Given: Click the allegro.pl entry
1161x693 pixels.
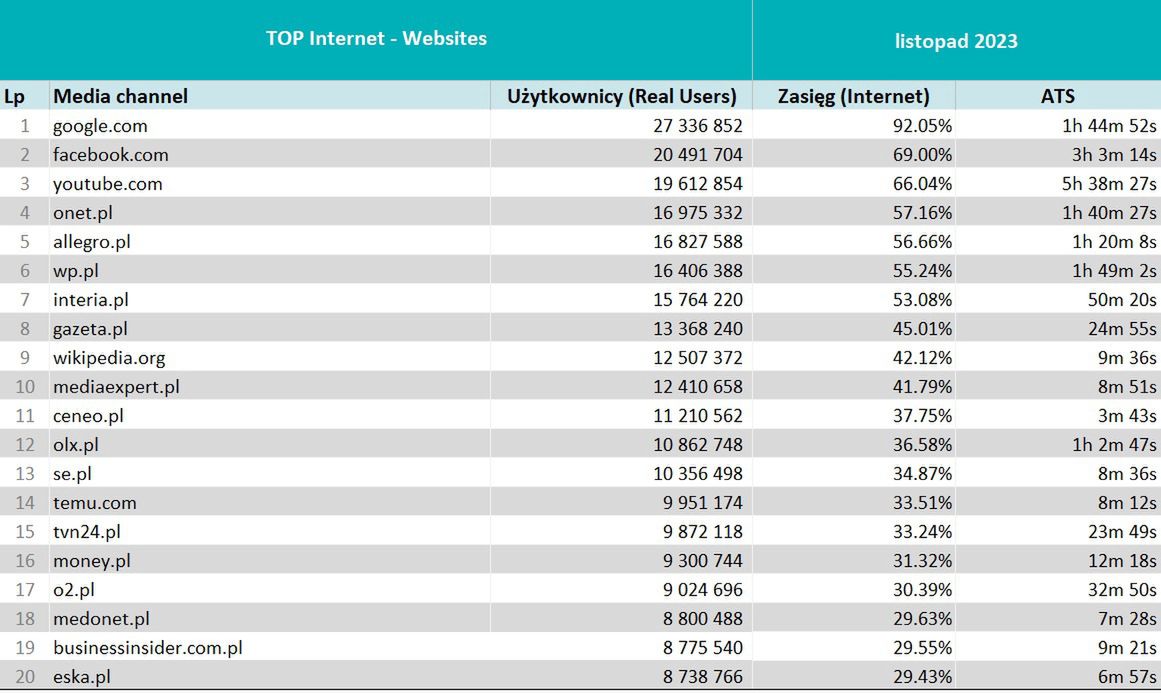Looking at the screenshot, I should coord(91,242).
